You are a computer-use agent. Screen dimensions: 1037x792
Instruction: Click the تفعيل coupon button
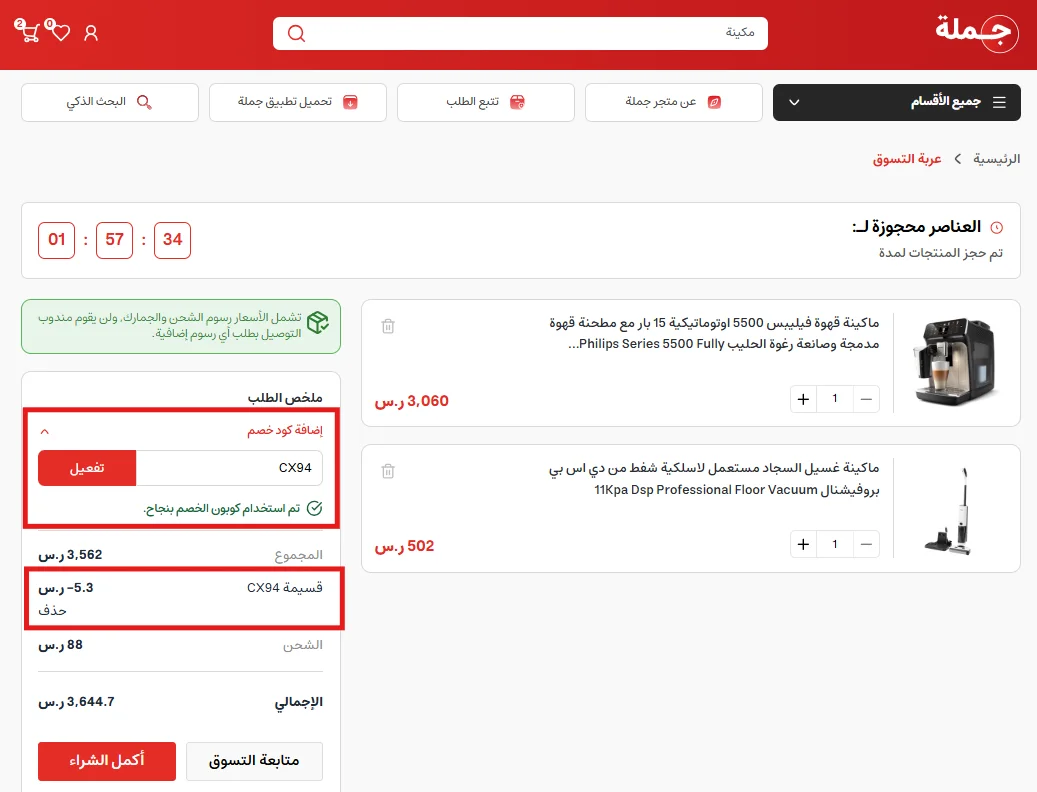click(x=87, y=468)
